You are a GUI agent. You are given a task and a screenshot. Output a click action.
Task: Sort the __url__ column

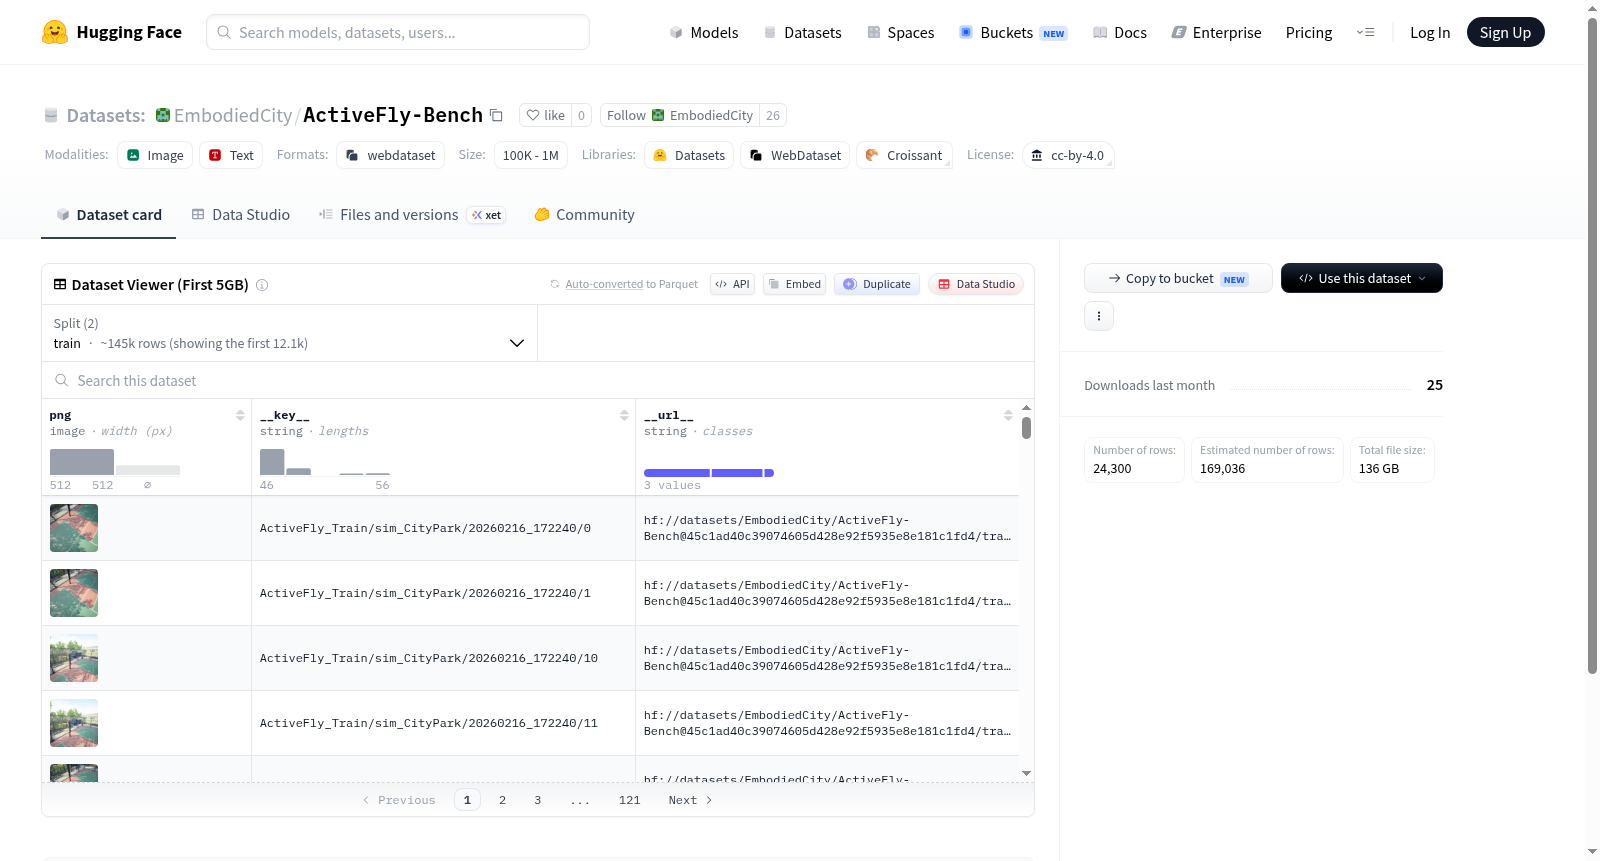click(1008, 415)
